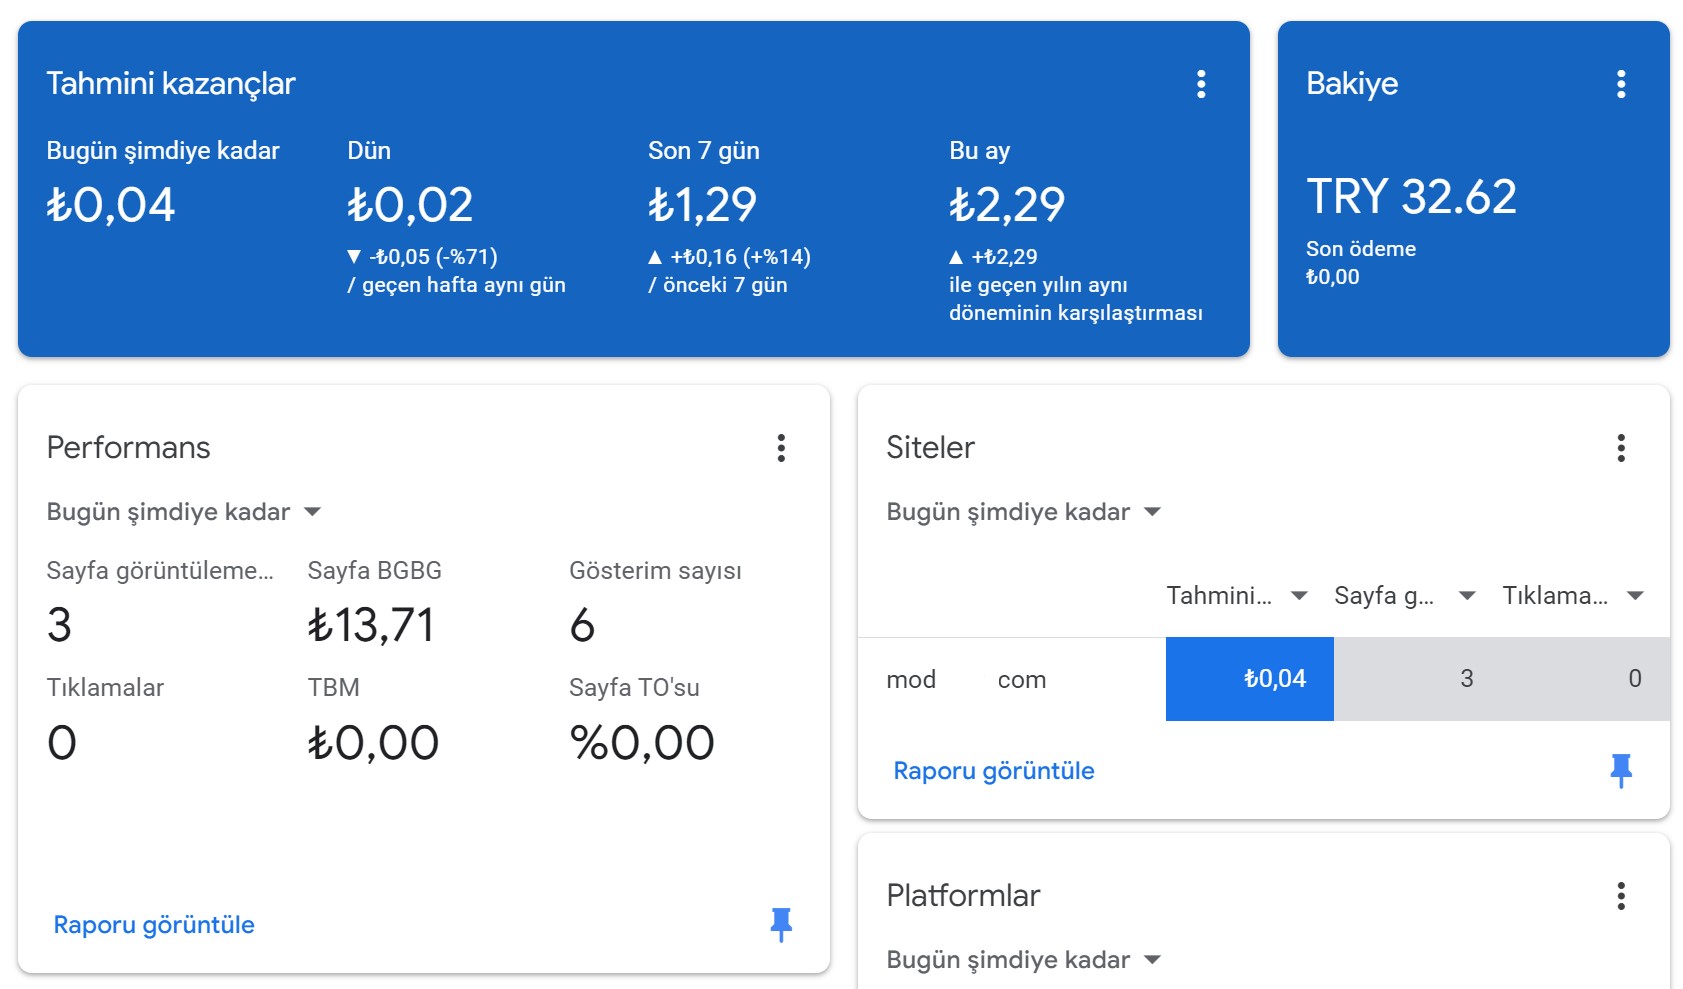The width and height of the screenshot is (1683, 989).
Task: Expand the Siteler date range dropdown
Action: (1024, 512)
